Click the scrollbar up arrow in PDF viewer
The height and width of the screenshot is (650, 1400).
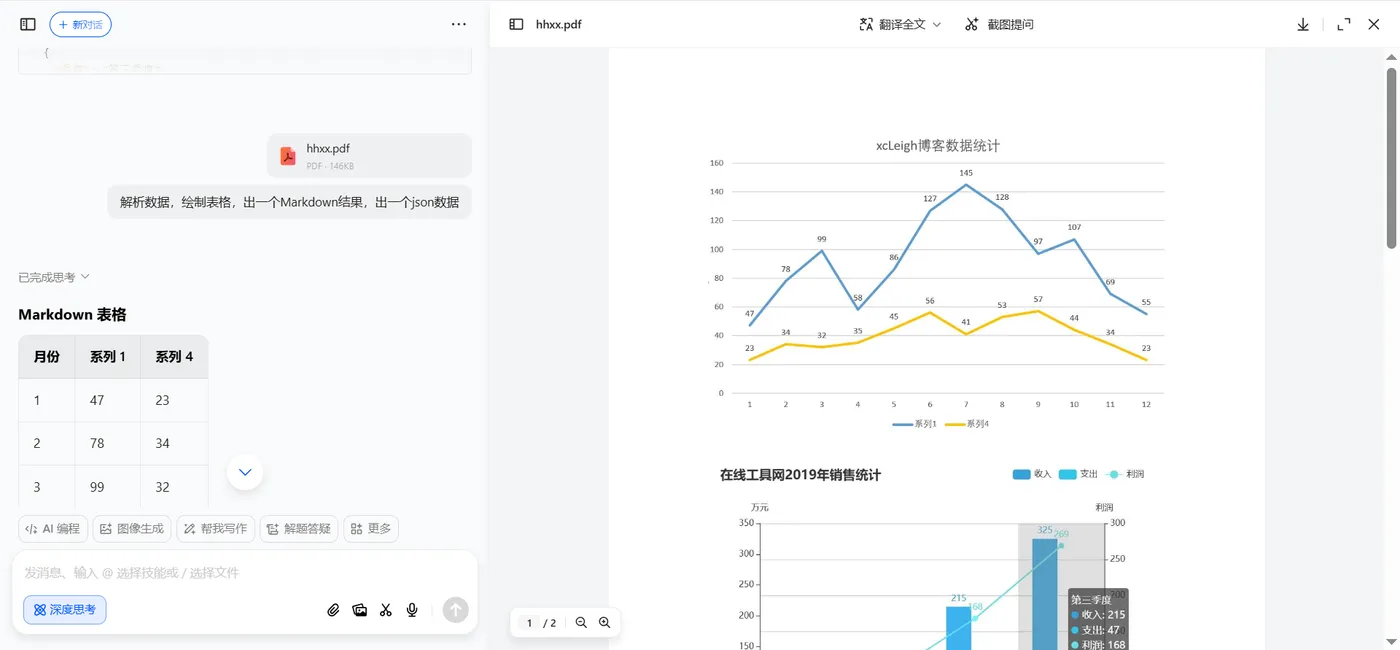click(x=1391, y=57)
